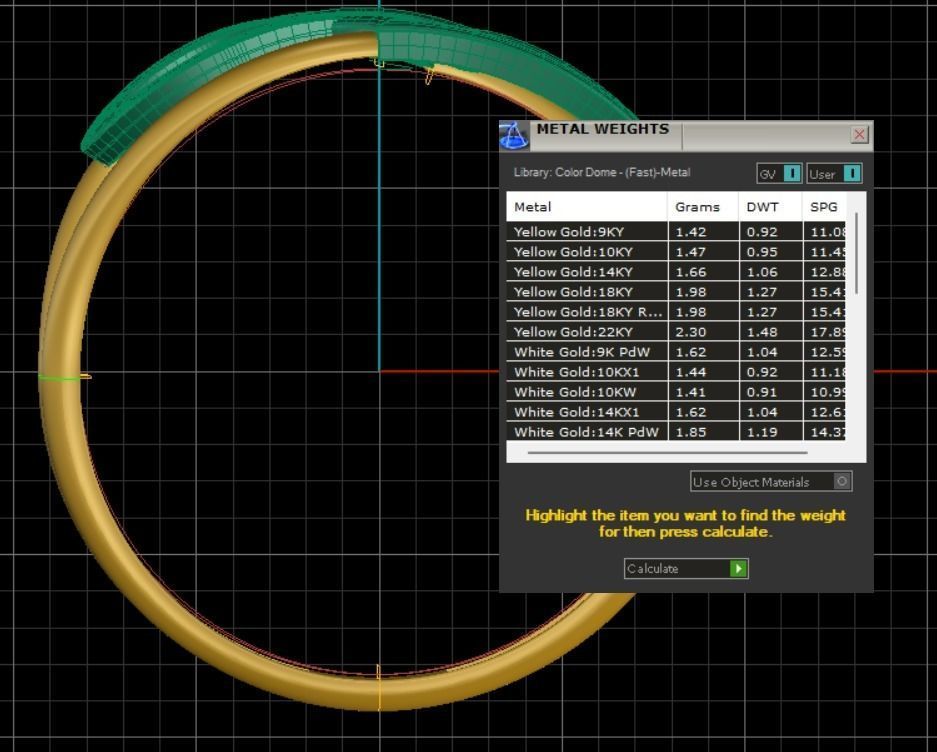
Task: Toggle the User library switch
Action: pyautogui.click(x=834, y=174)
